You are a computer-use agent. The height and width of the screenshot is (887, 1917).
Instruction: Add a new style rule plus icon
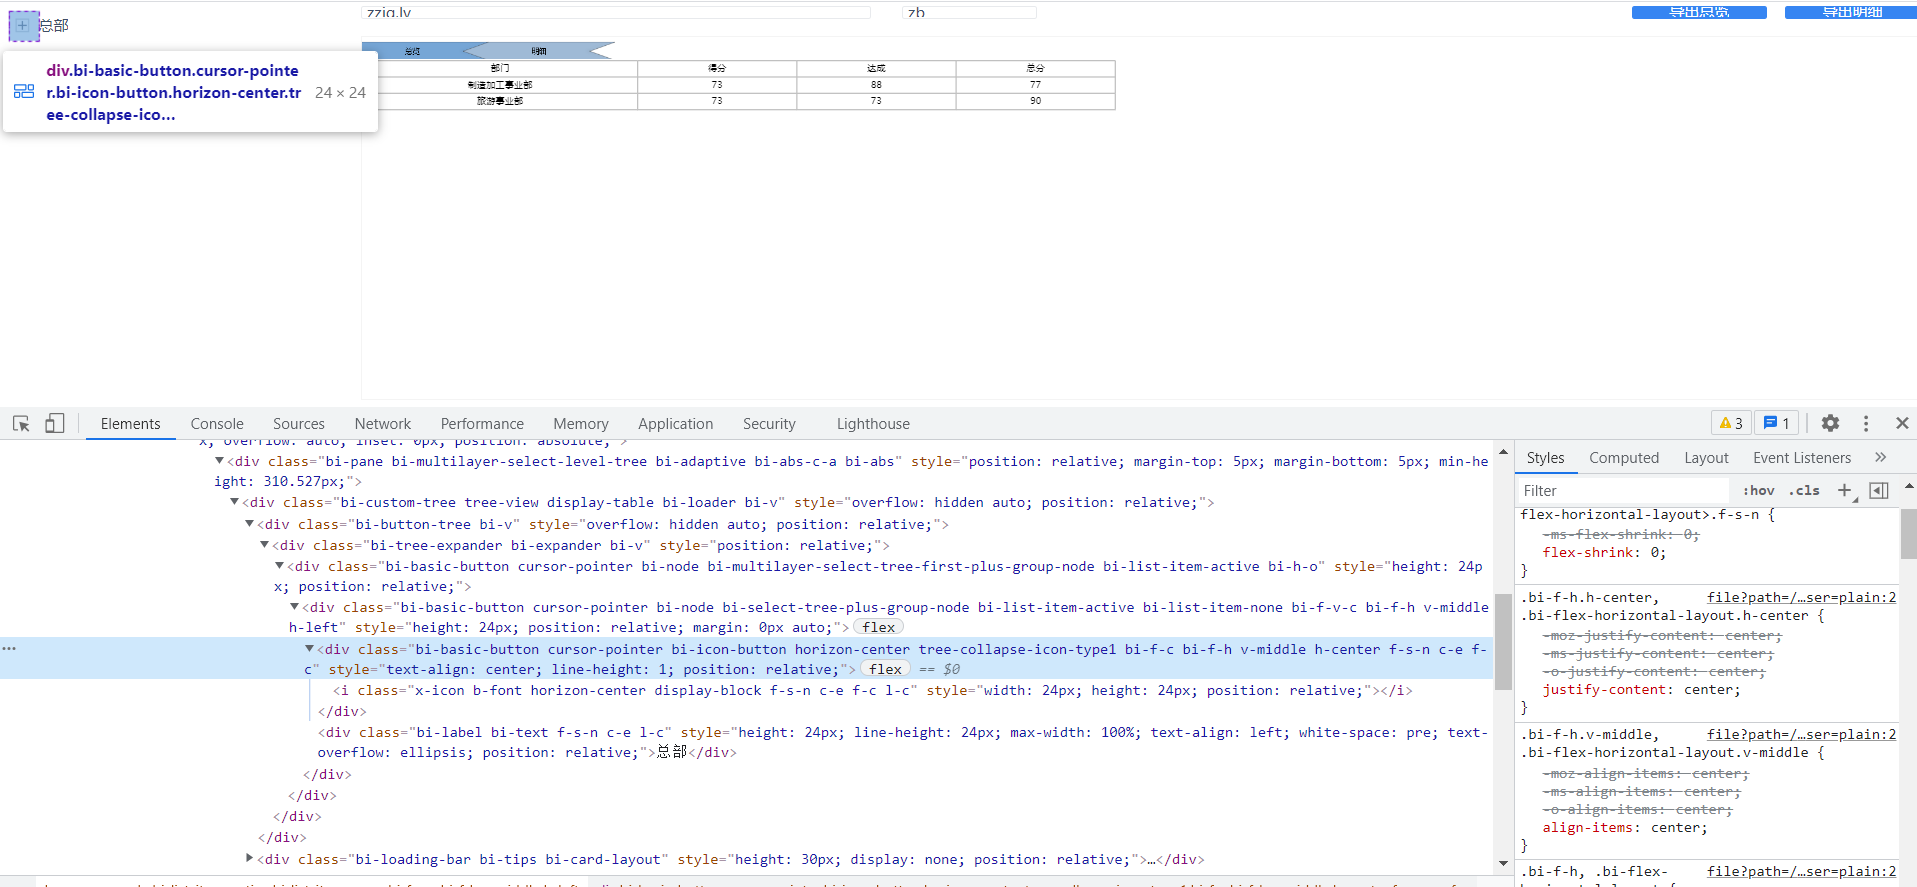coord(1845,490)
